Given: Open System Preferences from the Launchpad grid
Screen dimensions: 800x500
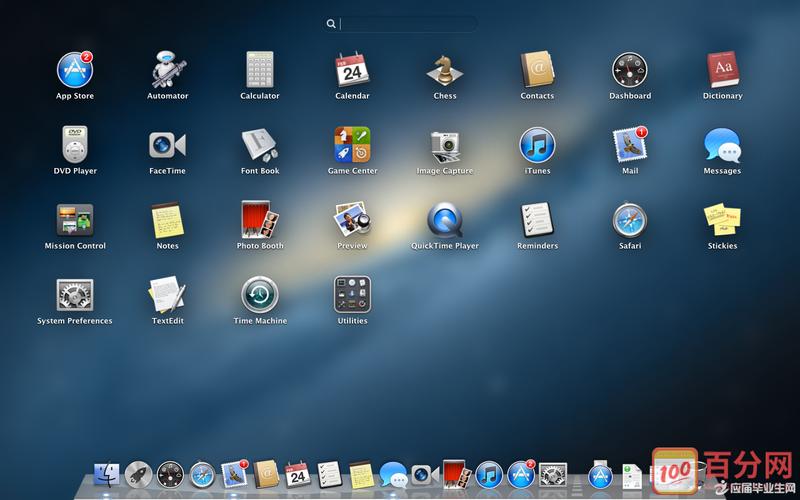Looking at the screenshot, I should point(75,295).
